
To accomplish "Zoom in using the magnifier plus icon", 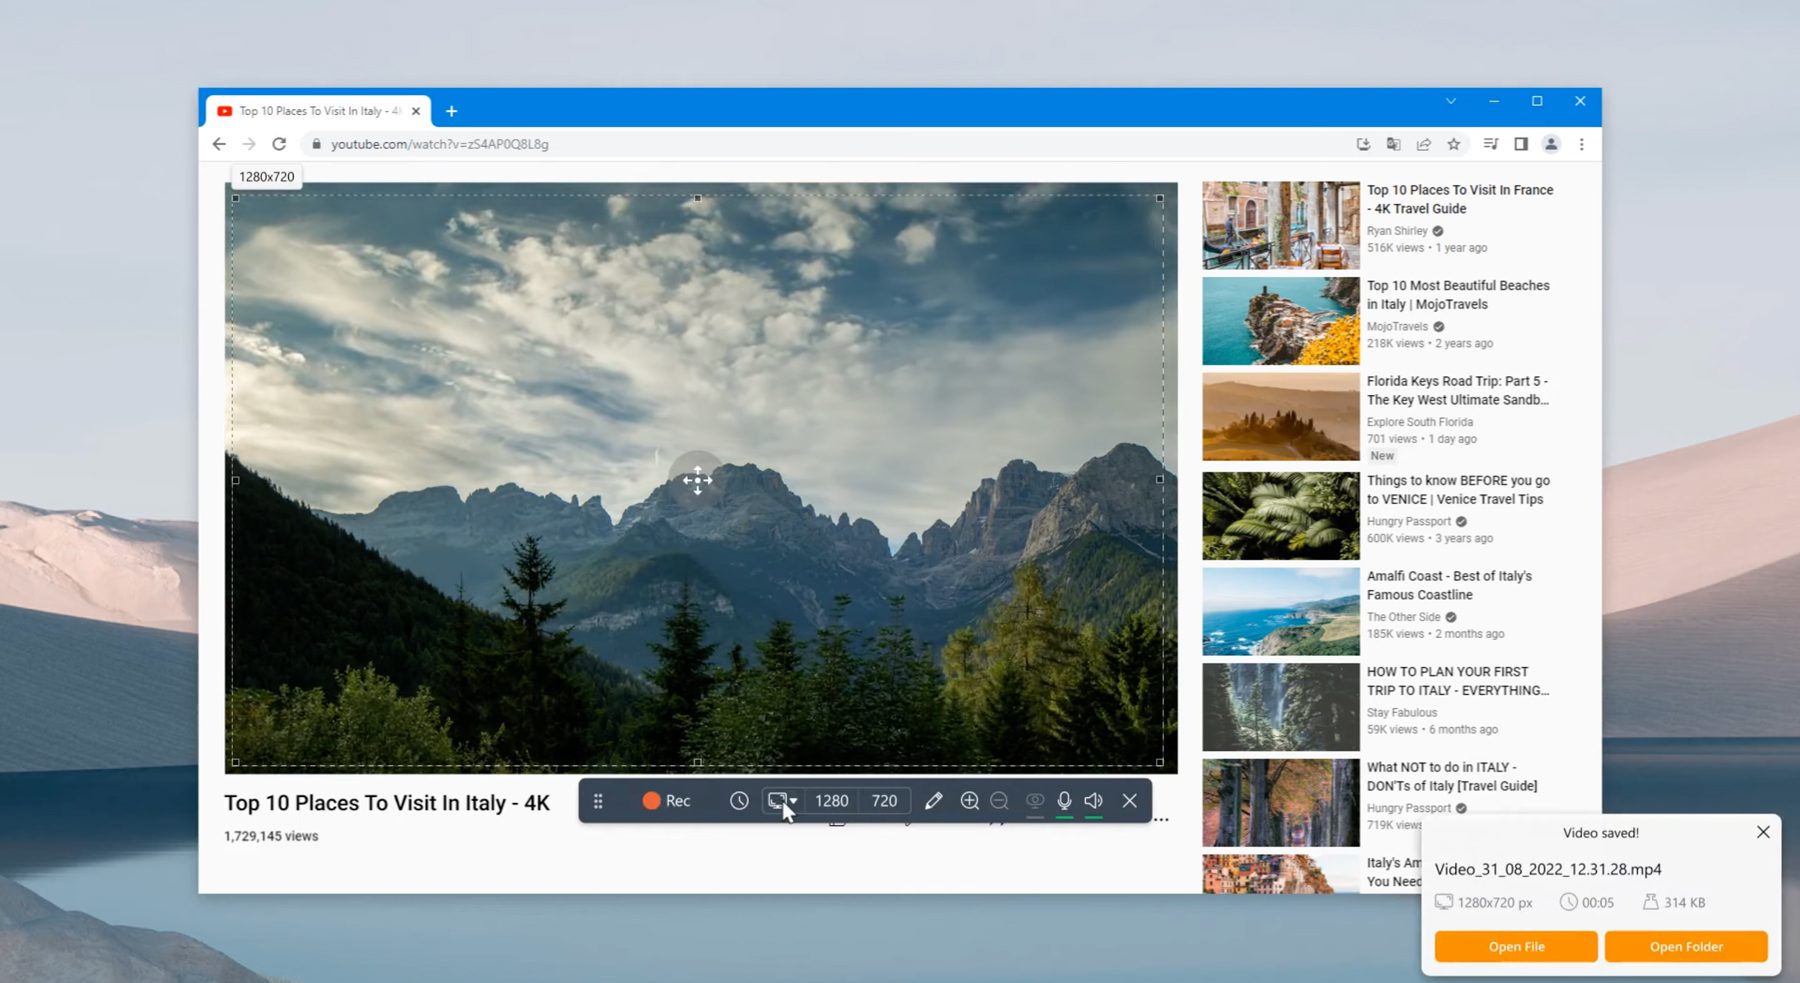I will pos(970,800).
